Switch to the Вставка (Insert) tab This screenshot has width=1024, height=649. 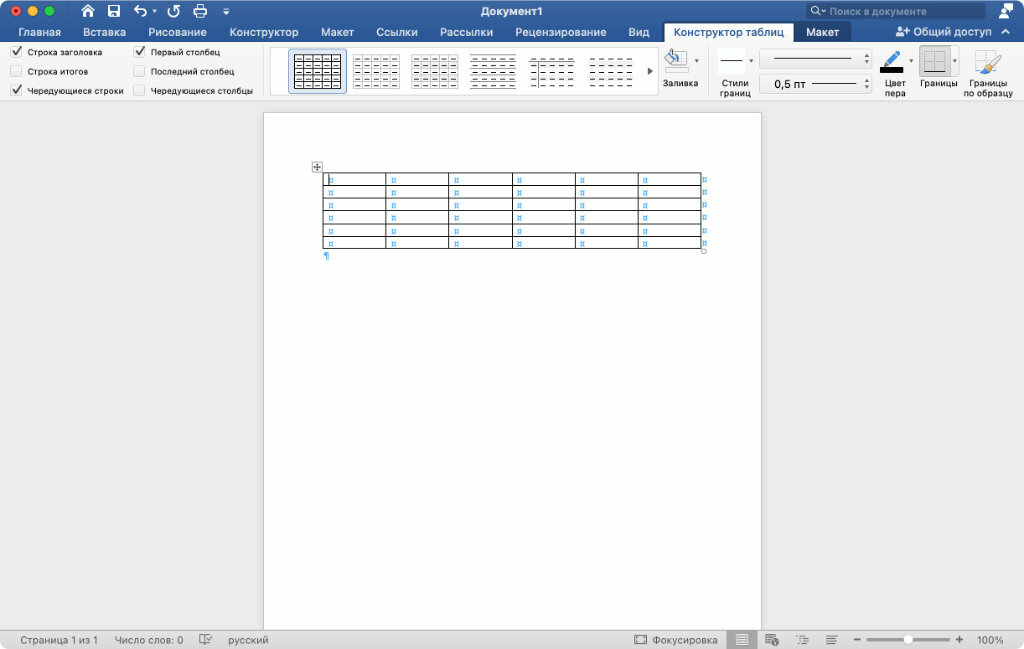(x=104, y=32)
